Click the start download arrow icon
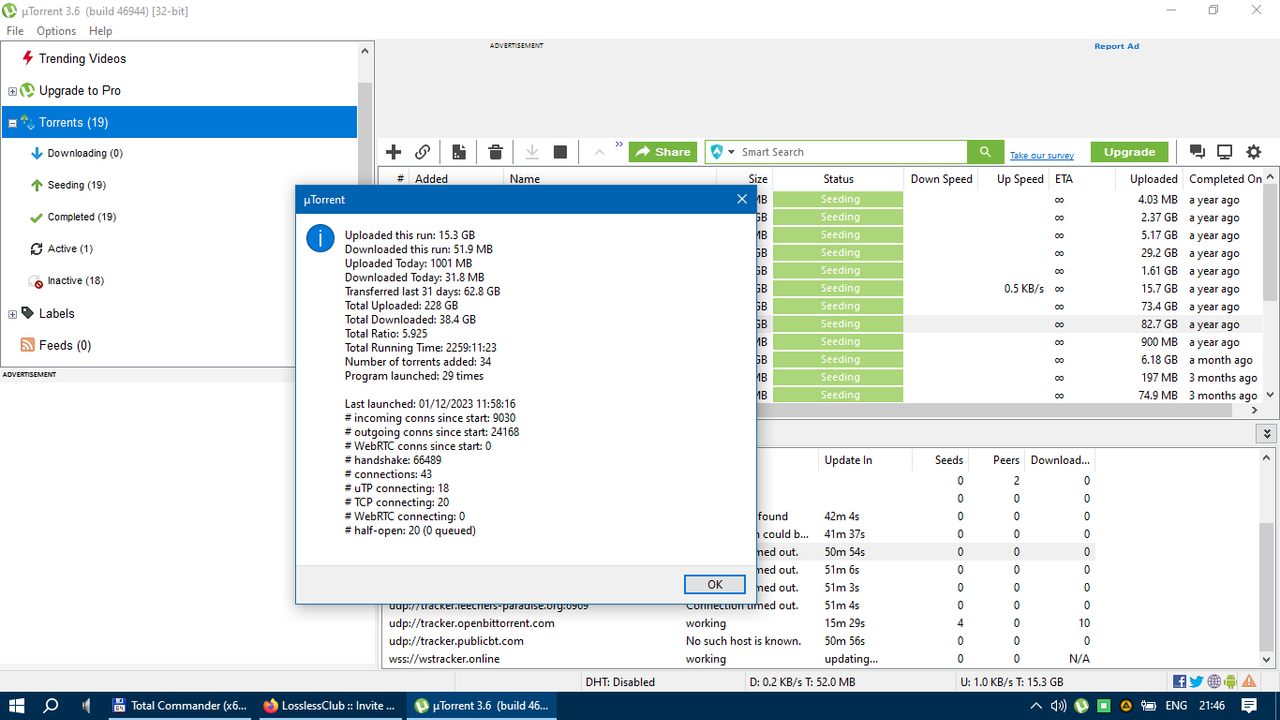Image resolution: width=1280 pixels, height=720 pixels. (x=532, y=152)
